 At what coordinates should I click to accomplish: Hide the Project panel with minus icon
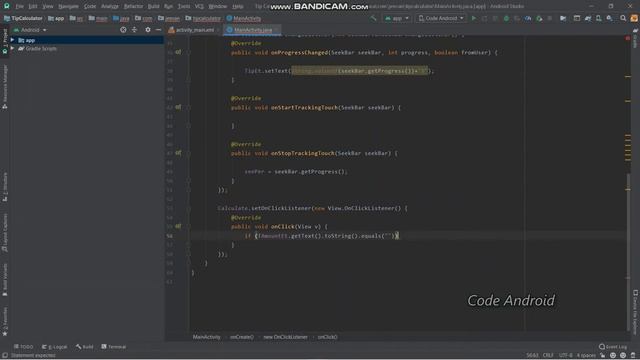click(x=158, y=30)
